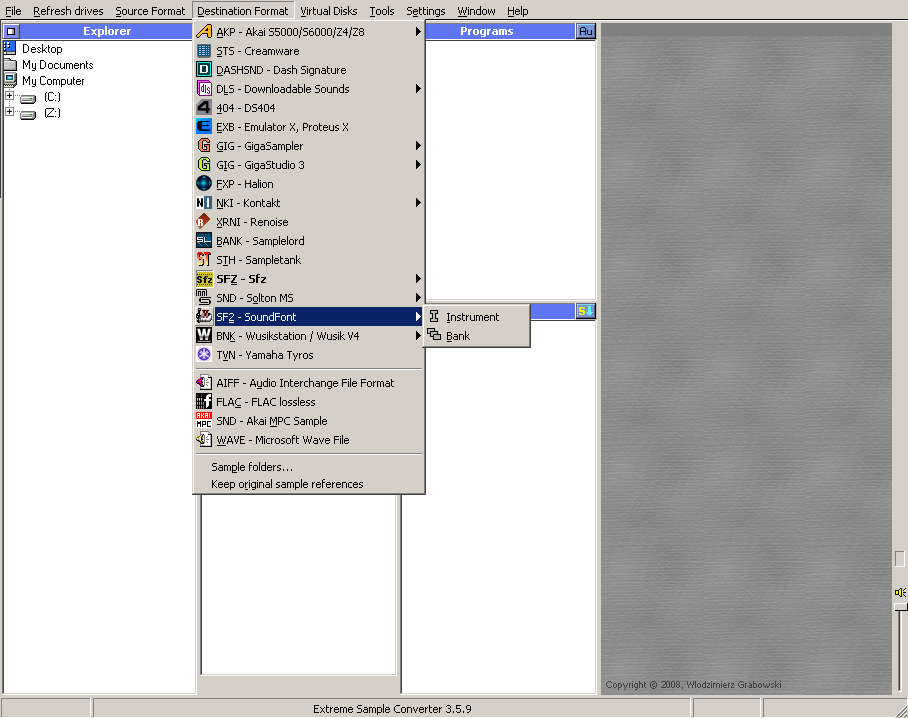
Task: Select Bank in SoundFont submenu
Action: 477,336
